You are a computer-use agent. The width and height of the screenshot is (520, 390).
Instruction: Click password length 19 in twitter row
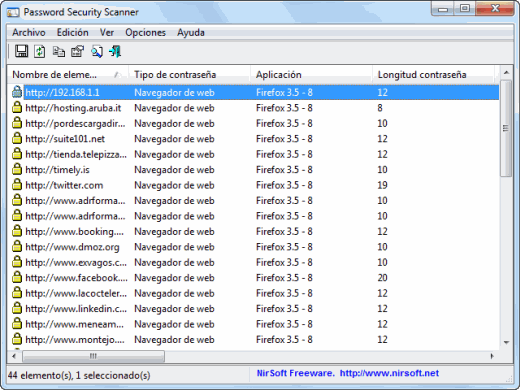coord(382,185)
